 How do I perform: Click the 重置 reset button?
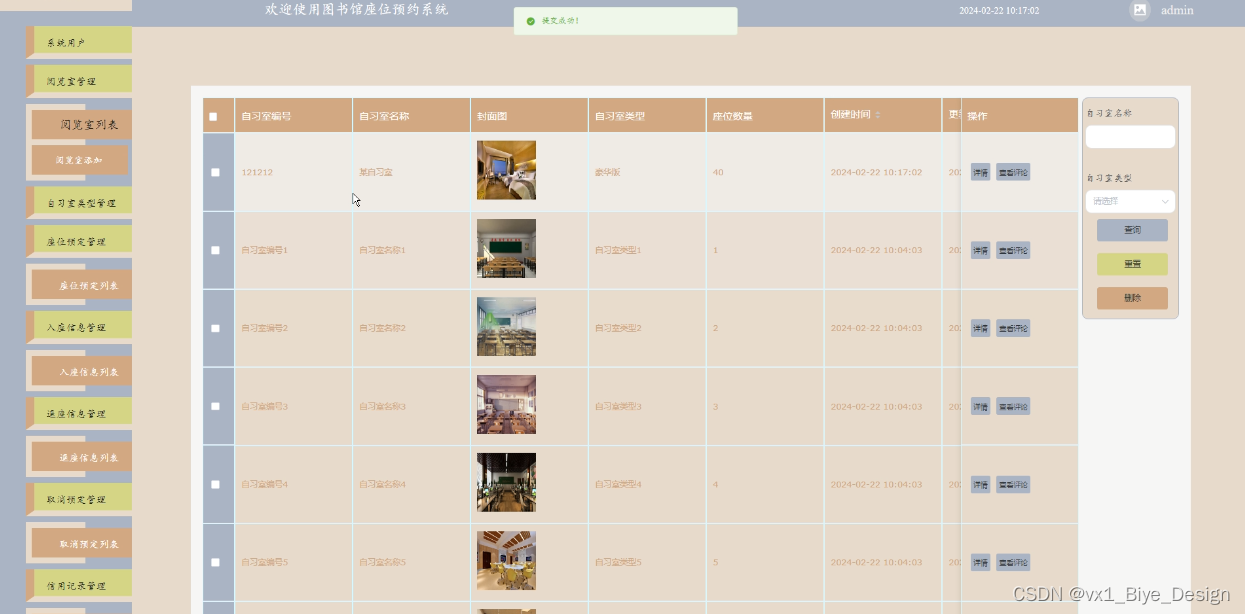tap(1132, 264)
